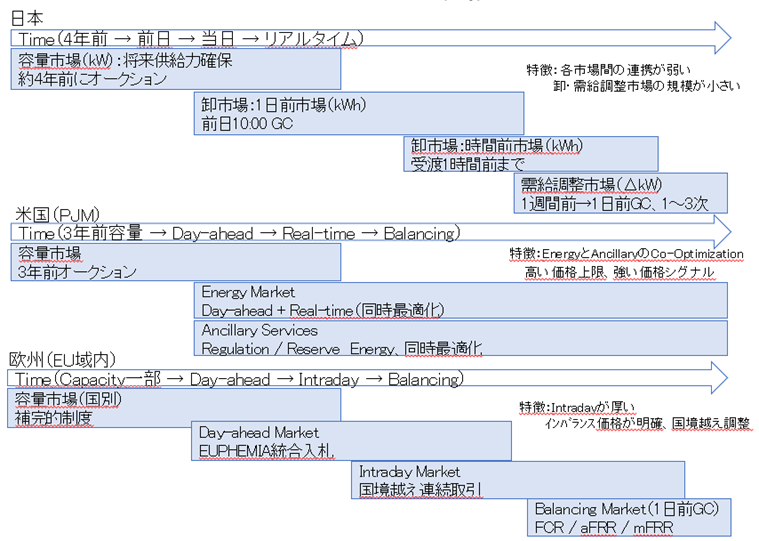Click the 高い価格上限 description line

click(x=619, y=272)
